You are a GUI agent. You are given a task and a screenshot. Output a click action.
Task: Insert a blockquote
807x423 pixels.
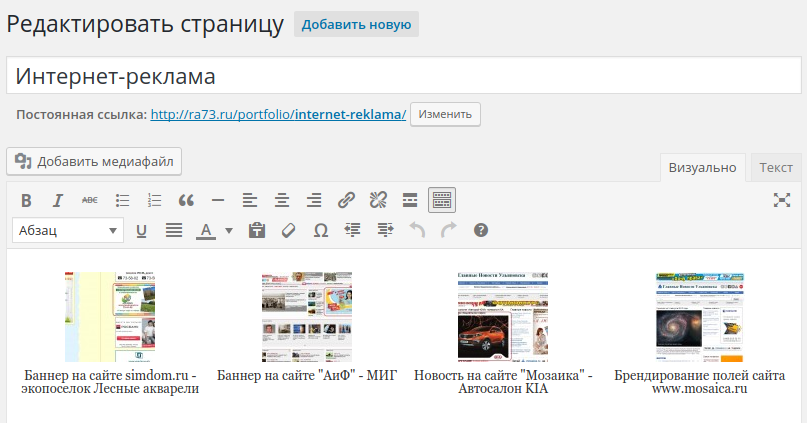tap(186, 200)
